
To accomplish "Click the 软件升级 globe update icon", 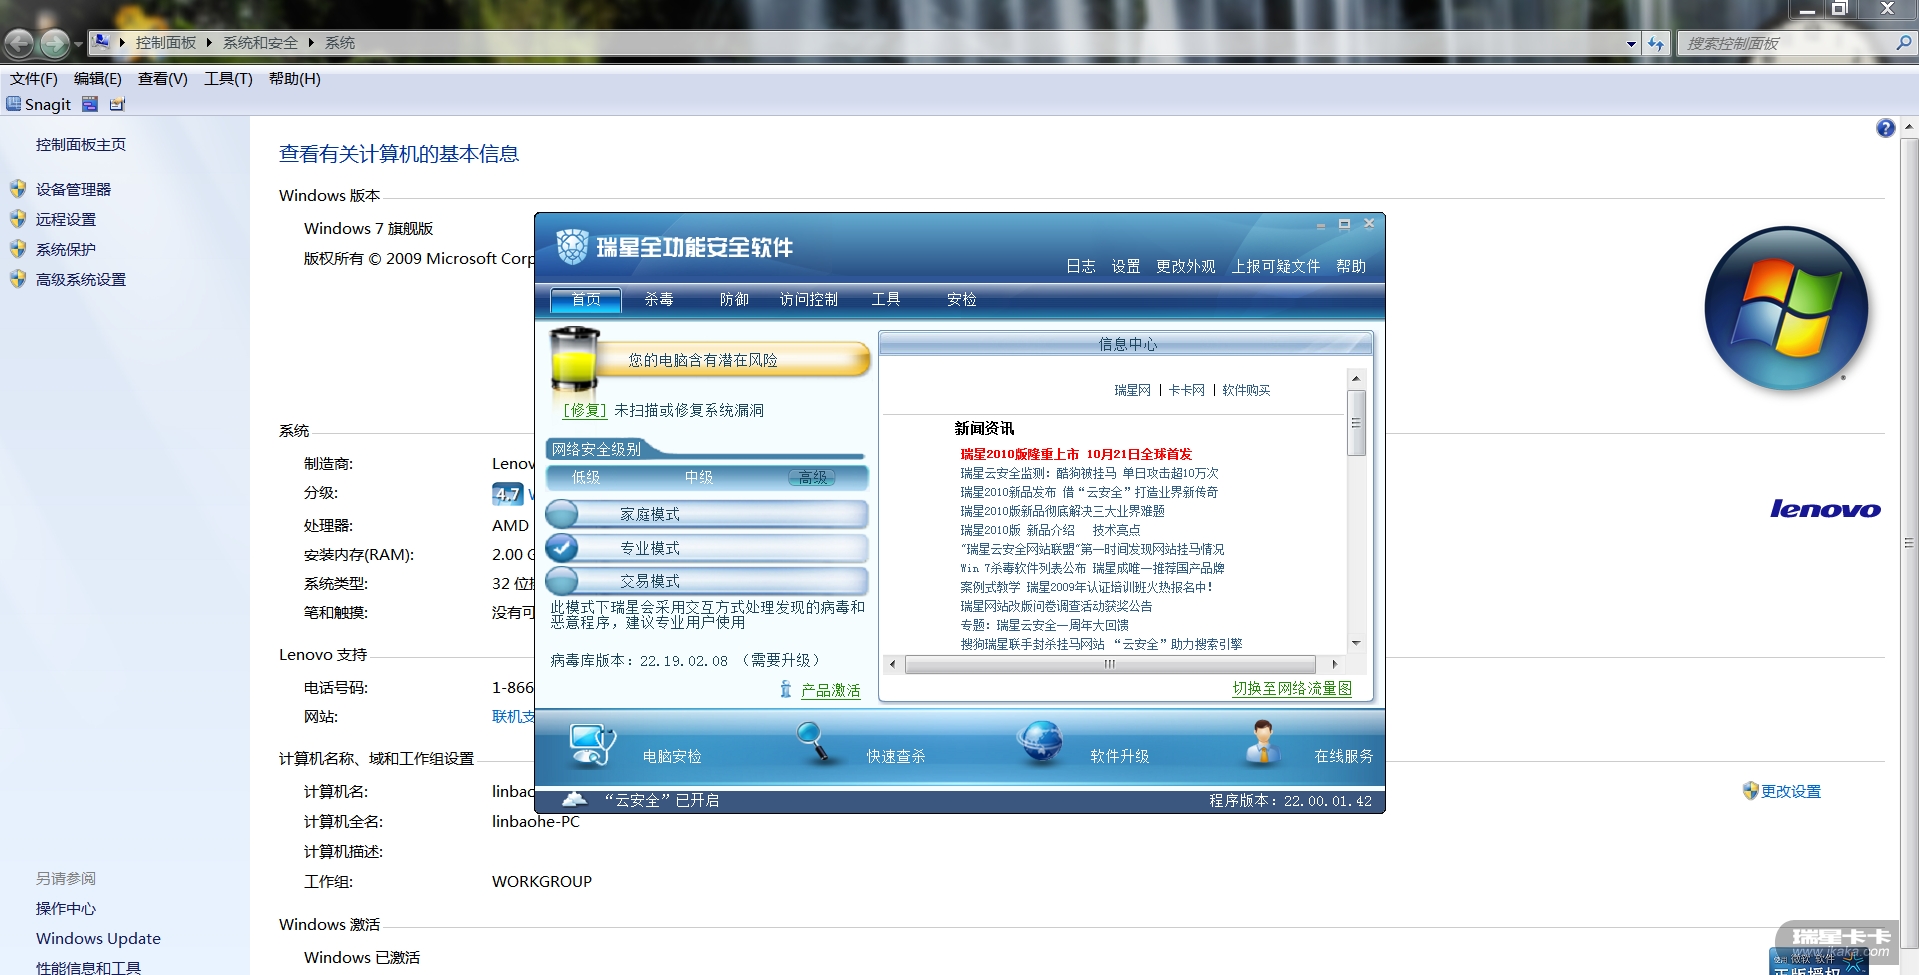I will [1040, 744].
